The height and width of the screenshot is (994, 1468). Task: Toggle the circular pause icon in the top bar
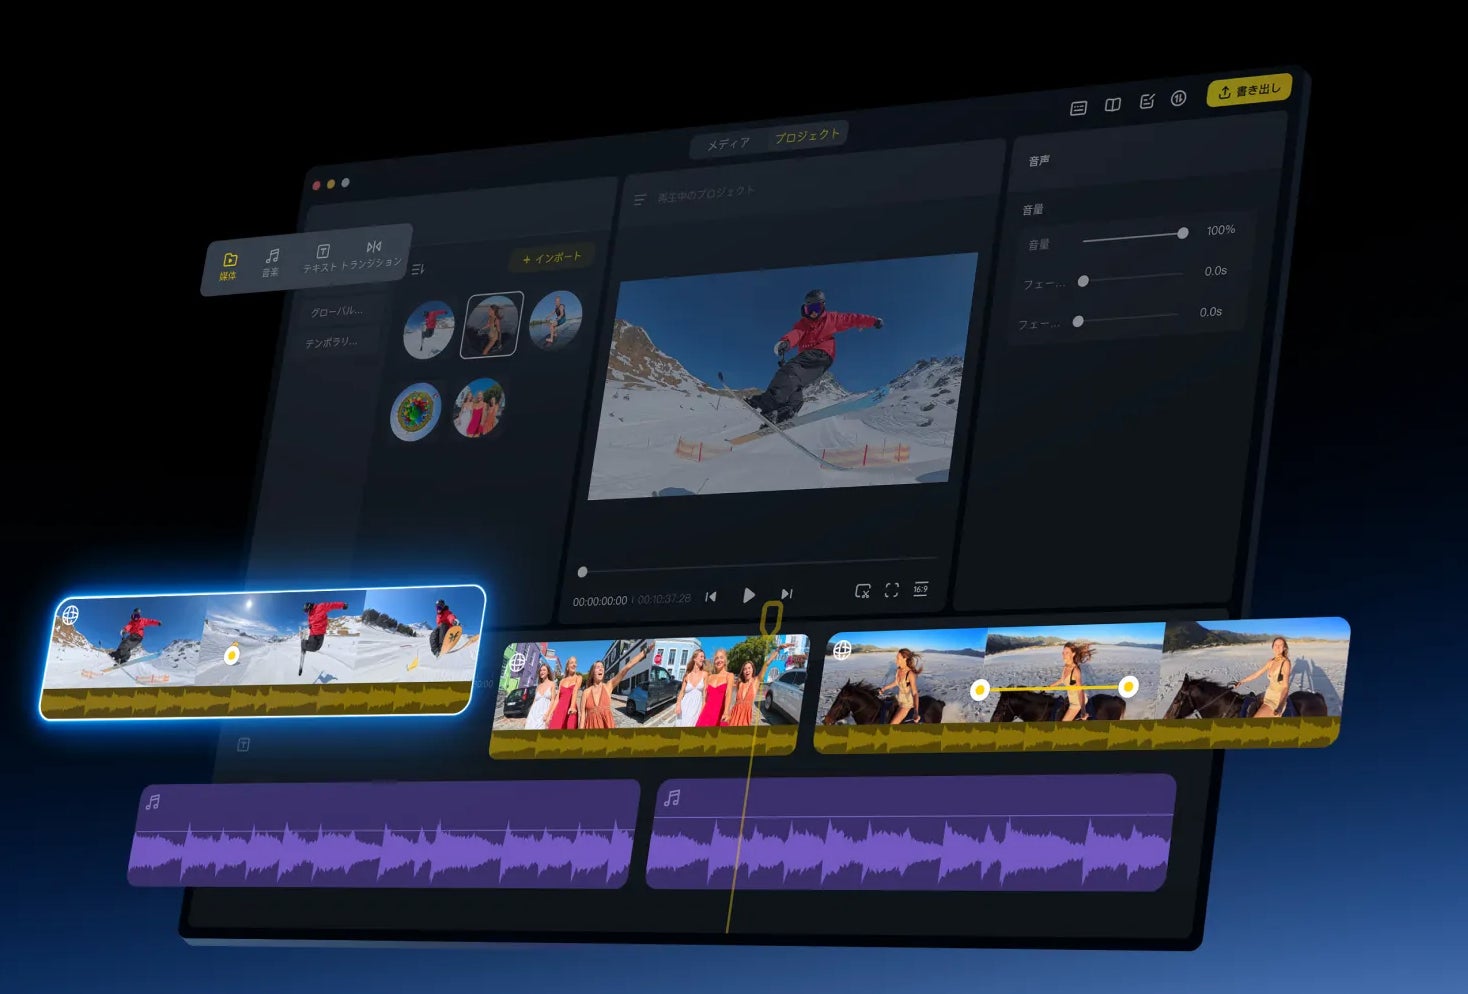pyautogui.click(x=1179, y=98)
